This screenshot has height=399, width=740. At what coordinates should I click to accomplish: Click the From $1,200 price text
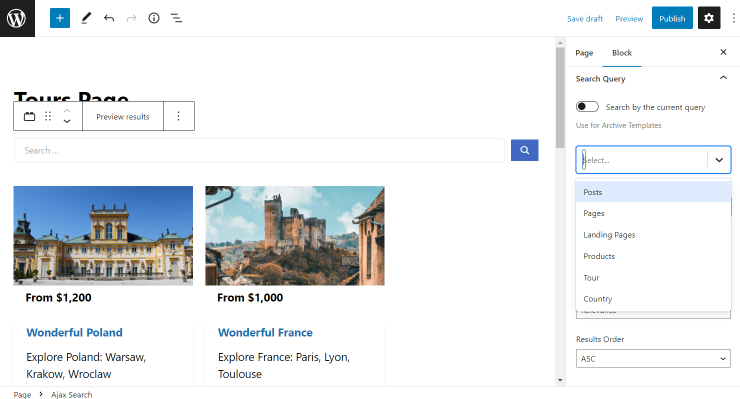click(59, 297)
